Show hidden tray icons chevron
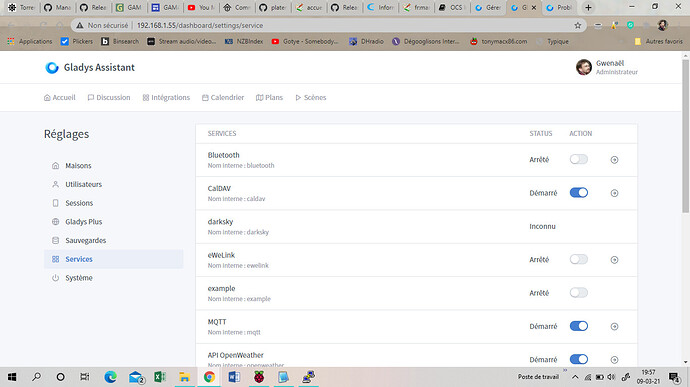Image resolution: width=690 pixels, height=387 pixels. (x=575, y=377)
